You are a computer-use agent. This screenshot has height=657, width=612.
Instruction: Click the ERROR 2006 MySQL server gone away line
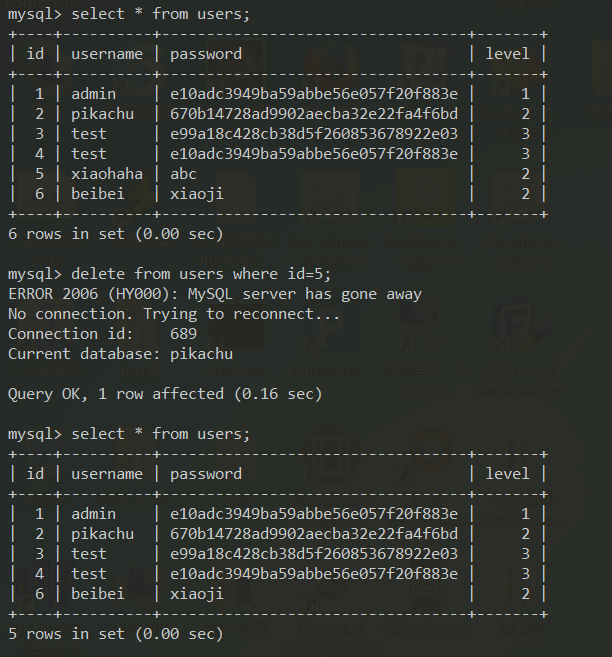pos(215,294)
